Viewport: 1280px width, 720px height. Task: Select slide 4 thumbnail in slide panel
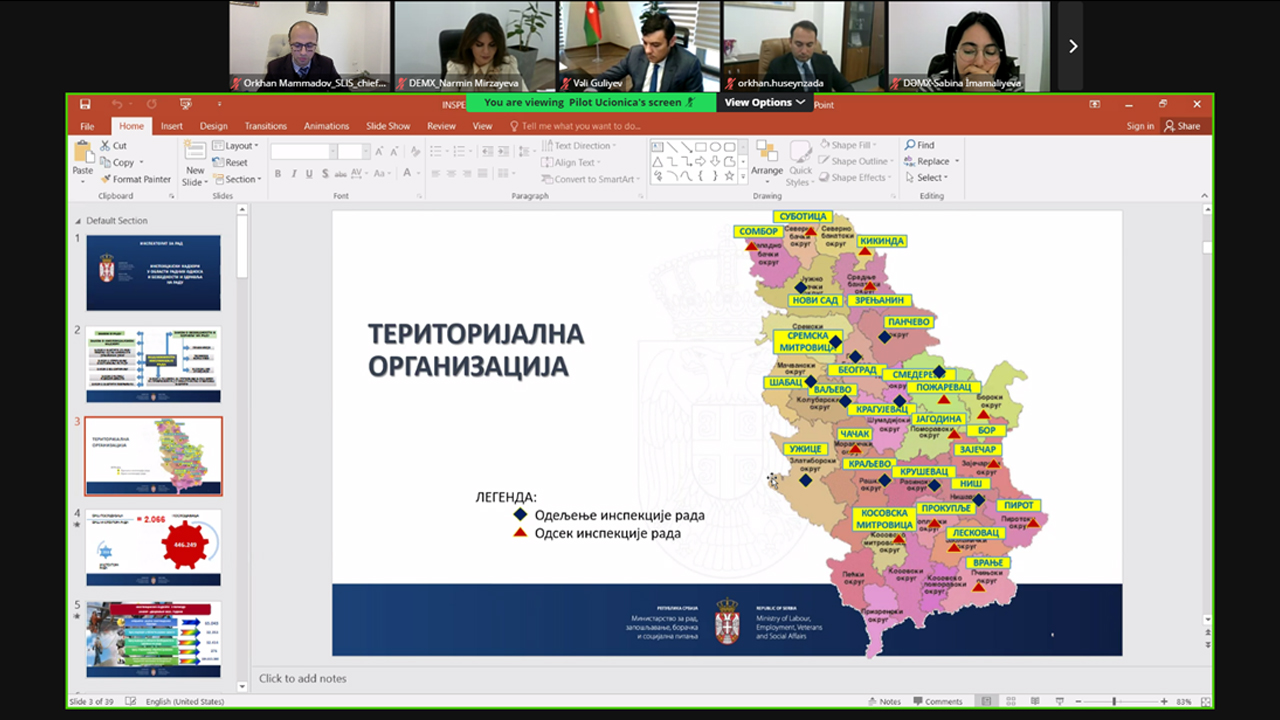click(153, 547)
